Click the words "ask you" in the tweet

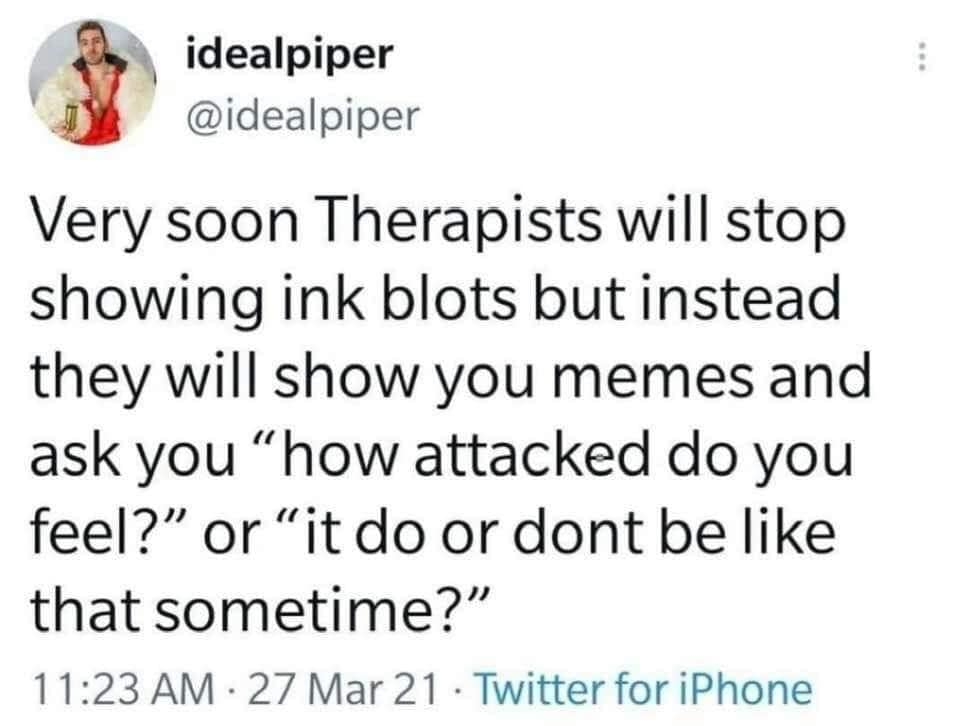[133, 457]
